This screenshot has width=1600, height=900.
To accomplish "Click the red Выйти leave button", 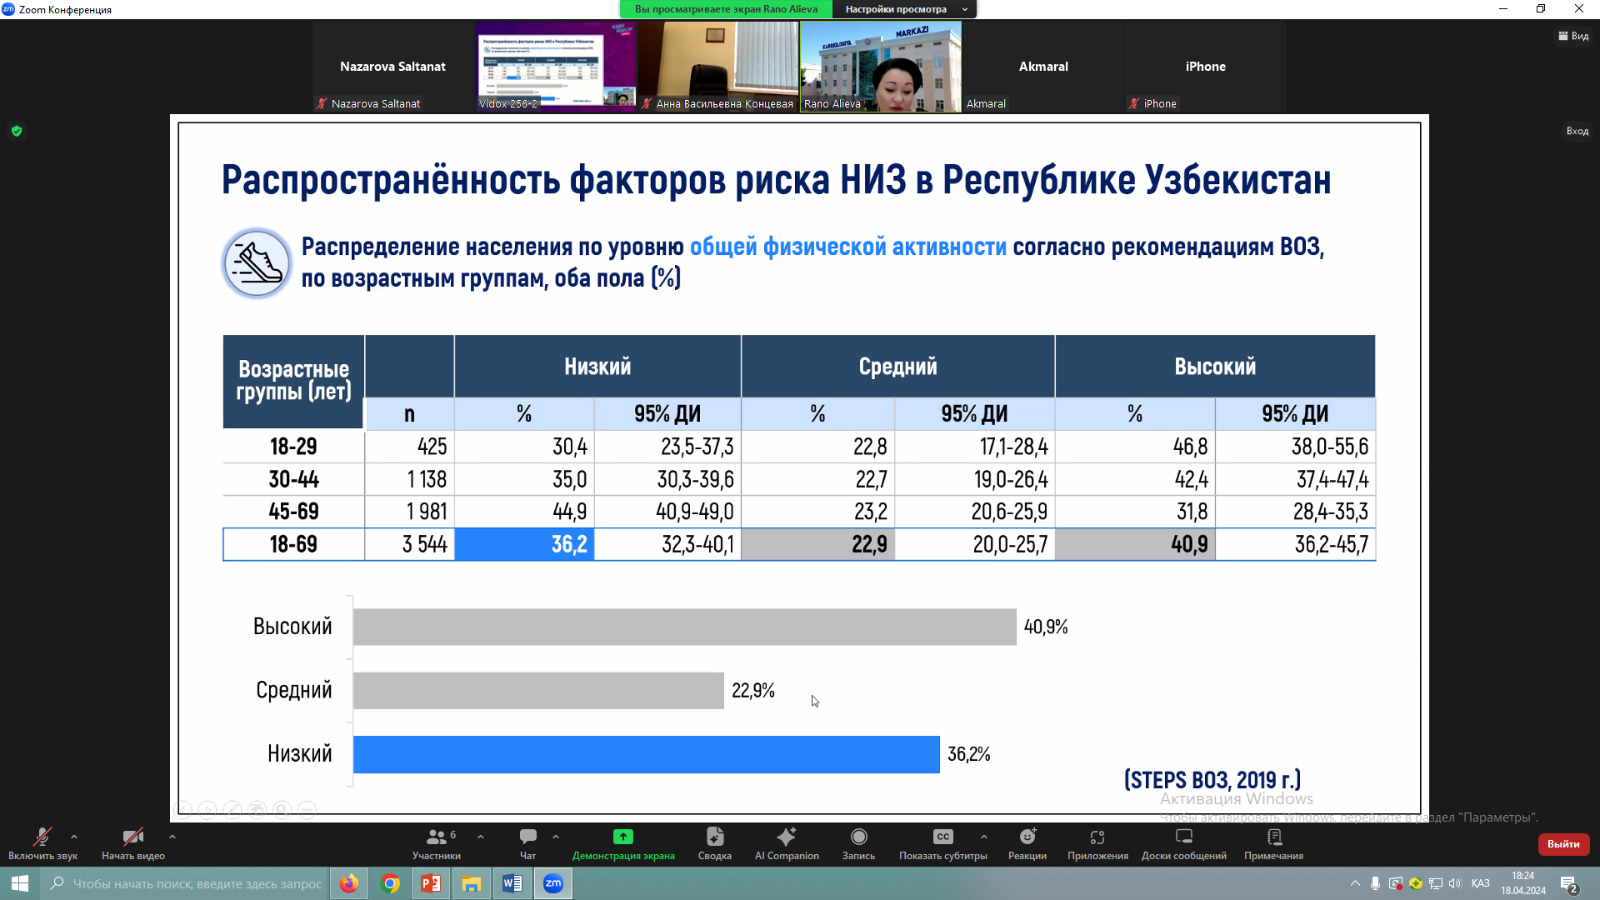I will (x=1563, y=844).
